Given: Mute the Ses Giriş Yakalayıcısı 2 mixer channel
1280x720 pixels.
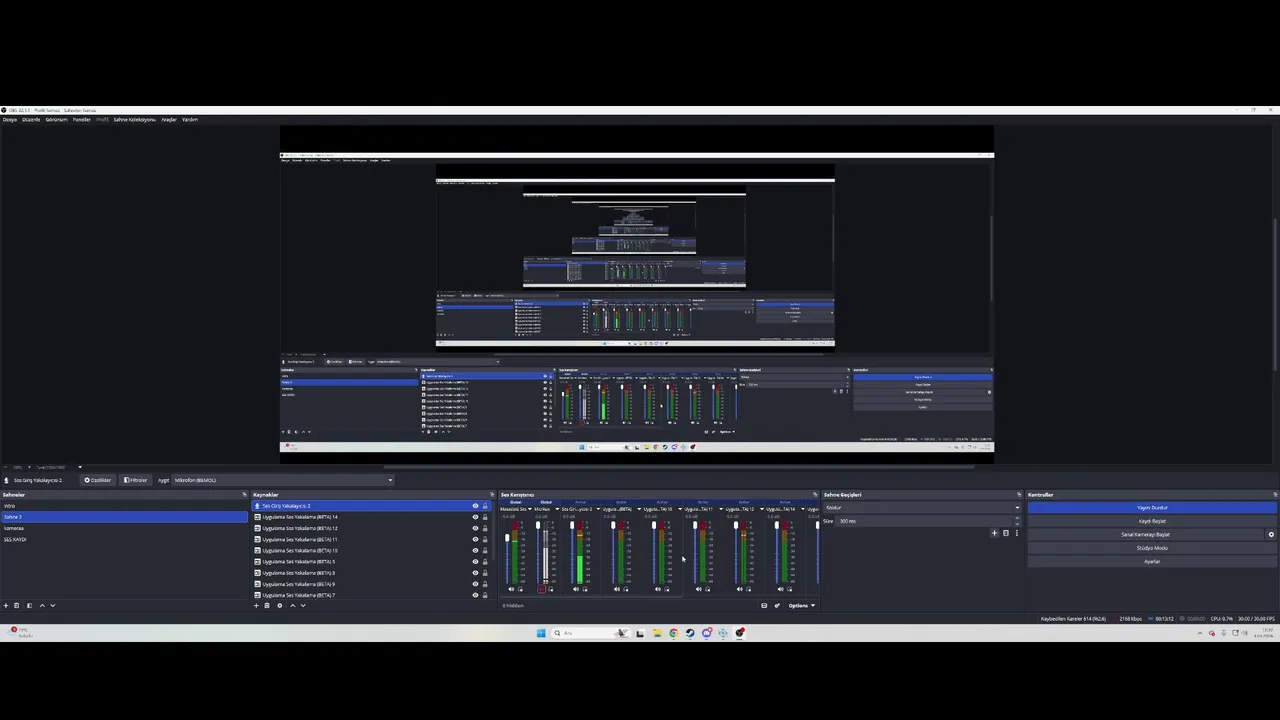Looking at the screenshot, I should (x=576, y=589).
